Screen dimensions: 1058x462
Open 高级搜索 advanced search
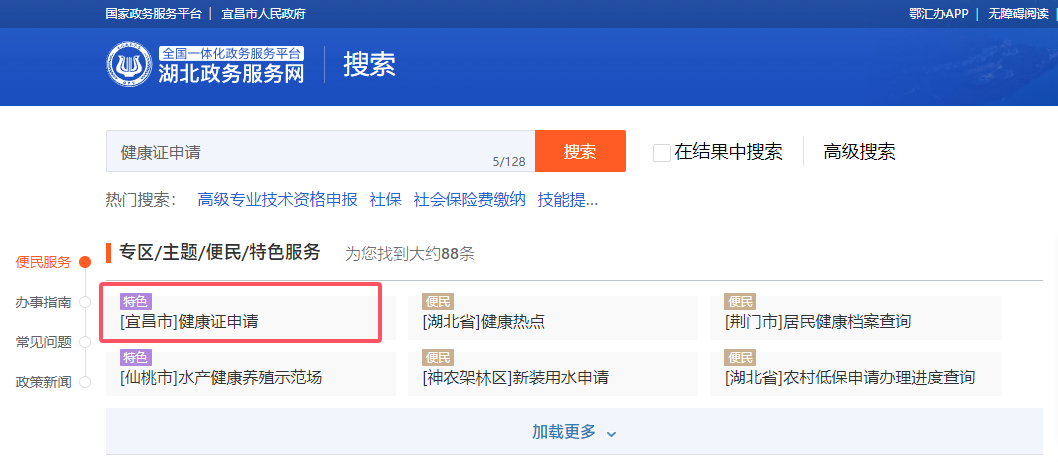pos(859,152)
